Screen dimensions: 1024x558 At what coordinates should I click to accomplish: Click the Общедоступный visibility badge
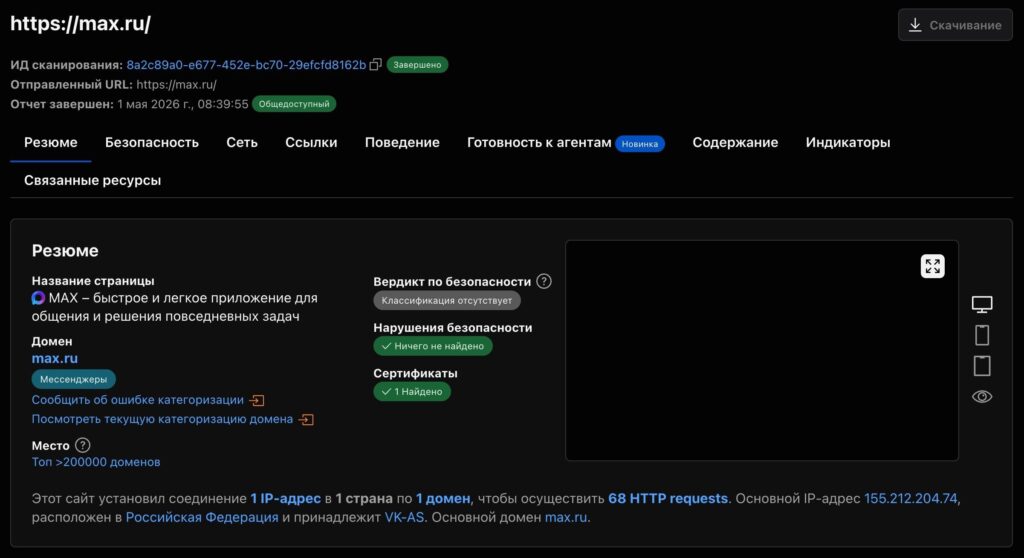tap(294, 104)
